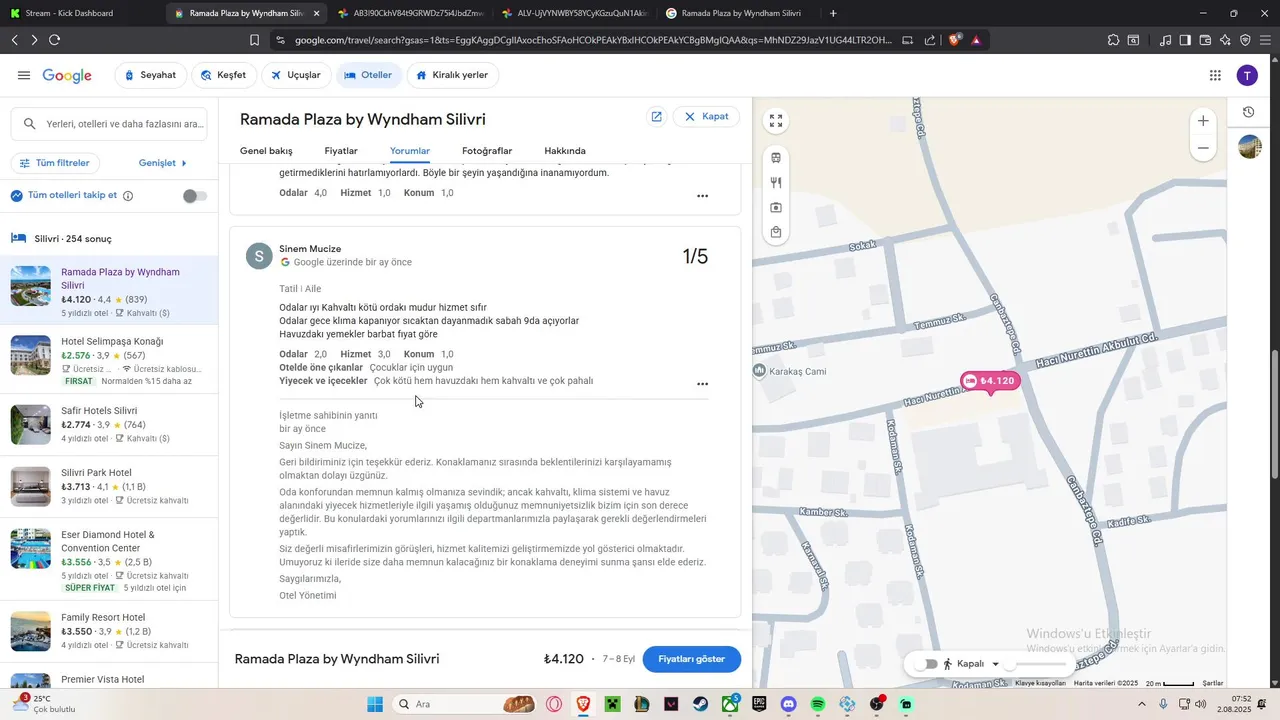
Task: Select the Hotel Selimpaşa Konağı listing
Action: coord(109,361)
